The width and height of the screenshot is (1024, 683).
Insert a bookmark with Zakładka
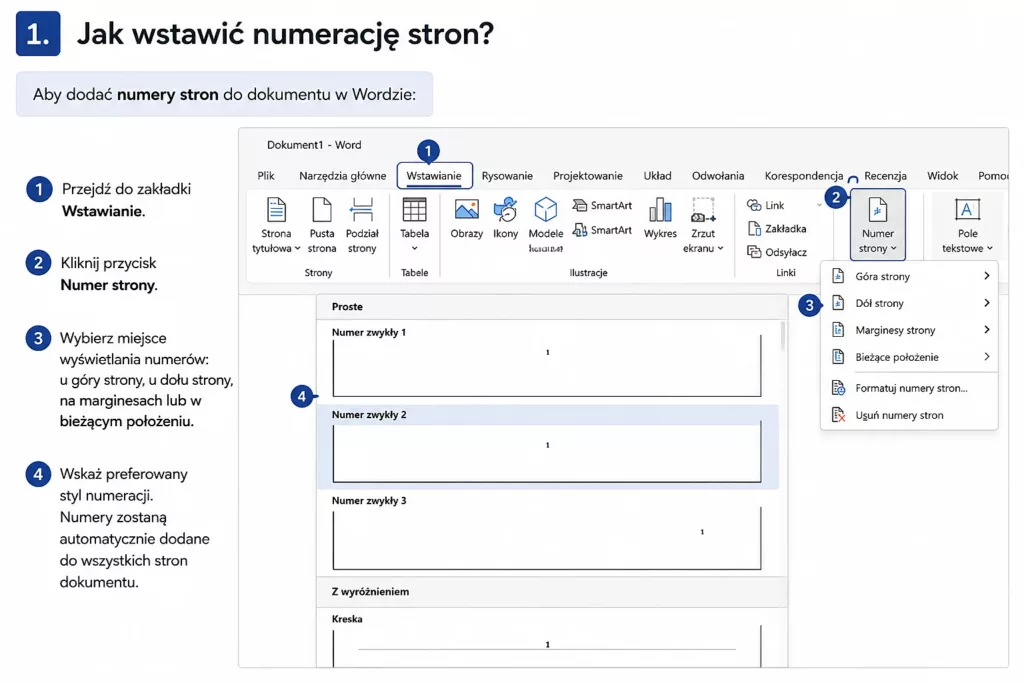tap(776, 229)
